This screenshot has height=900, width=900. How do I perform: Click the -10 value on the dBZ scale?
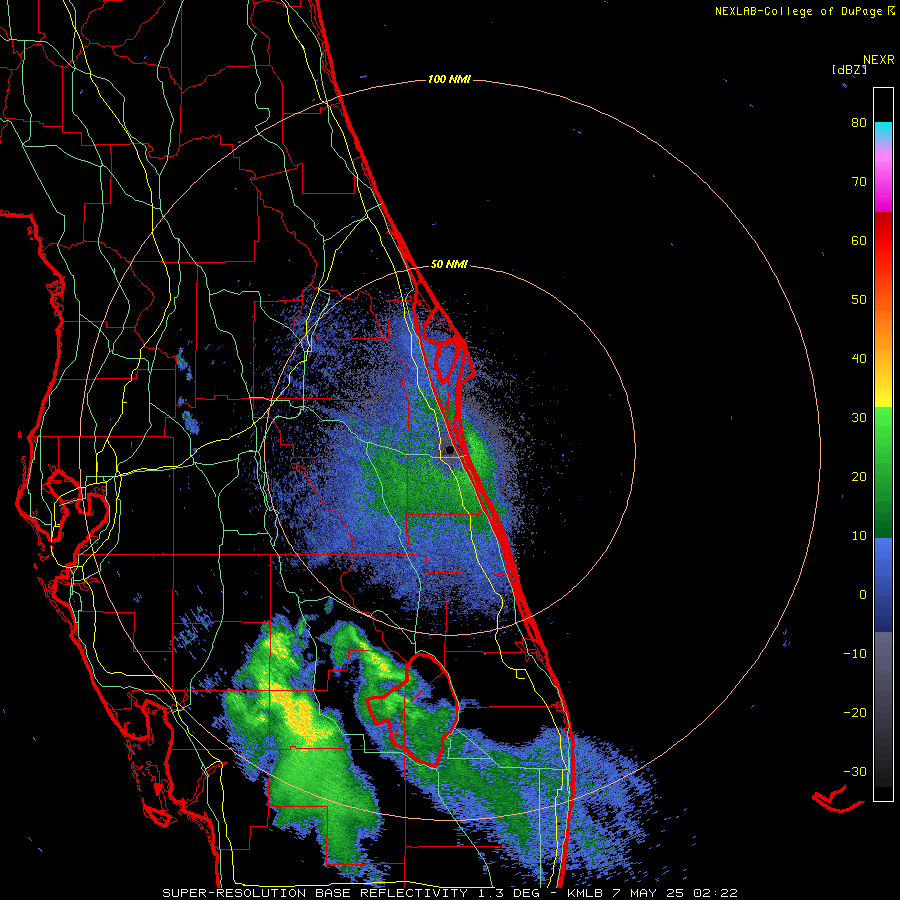coord(855,654)
